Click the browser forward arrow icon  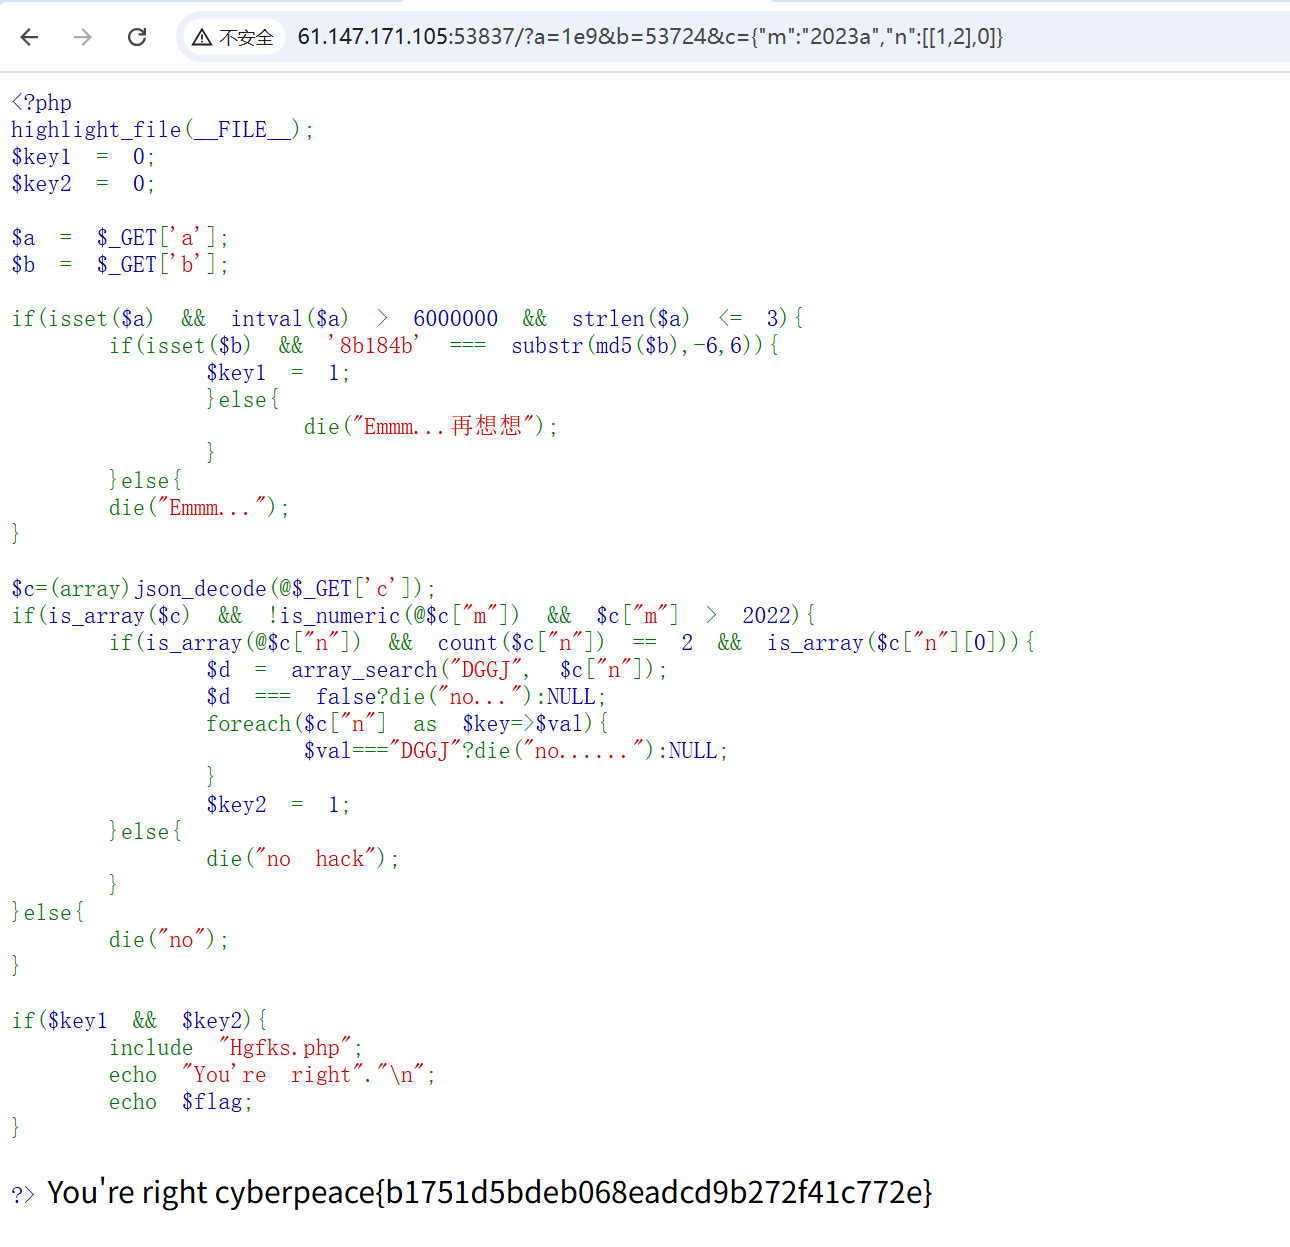tap(83, 36)
